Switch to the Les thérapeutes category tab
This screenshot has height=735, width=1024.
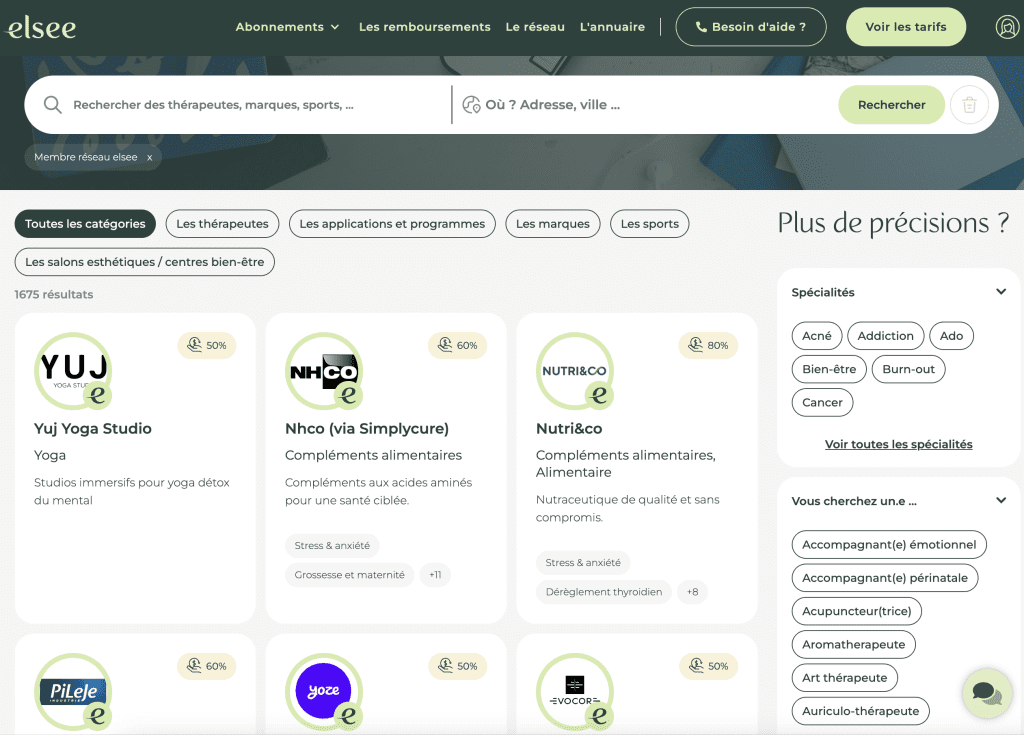[222, 223]
